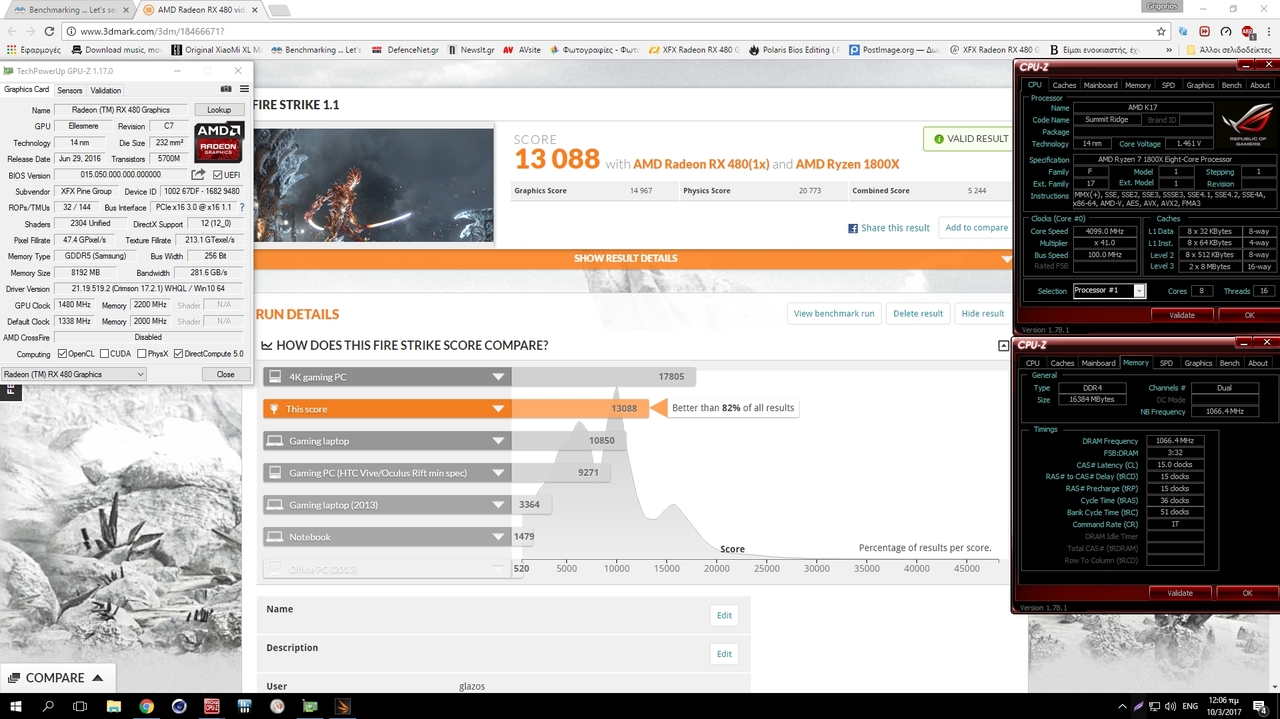
Task: Toggle the OpenCL checkbox
Action: point(63,354)
